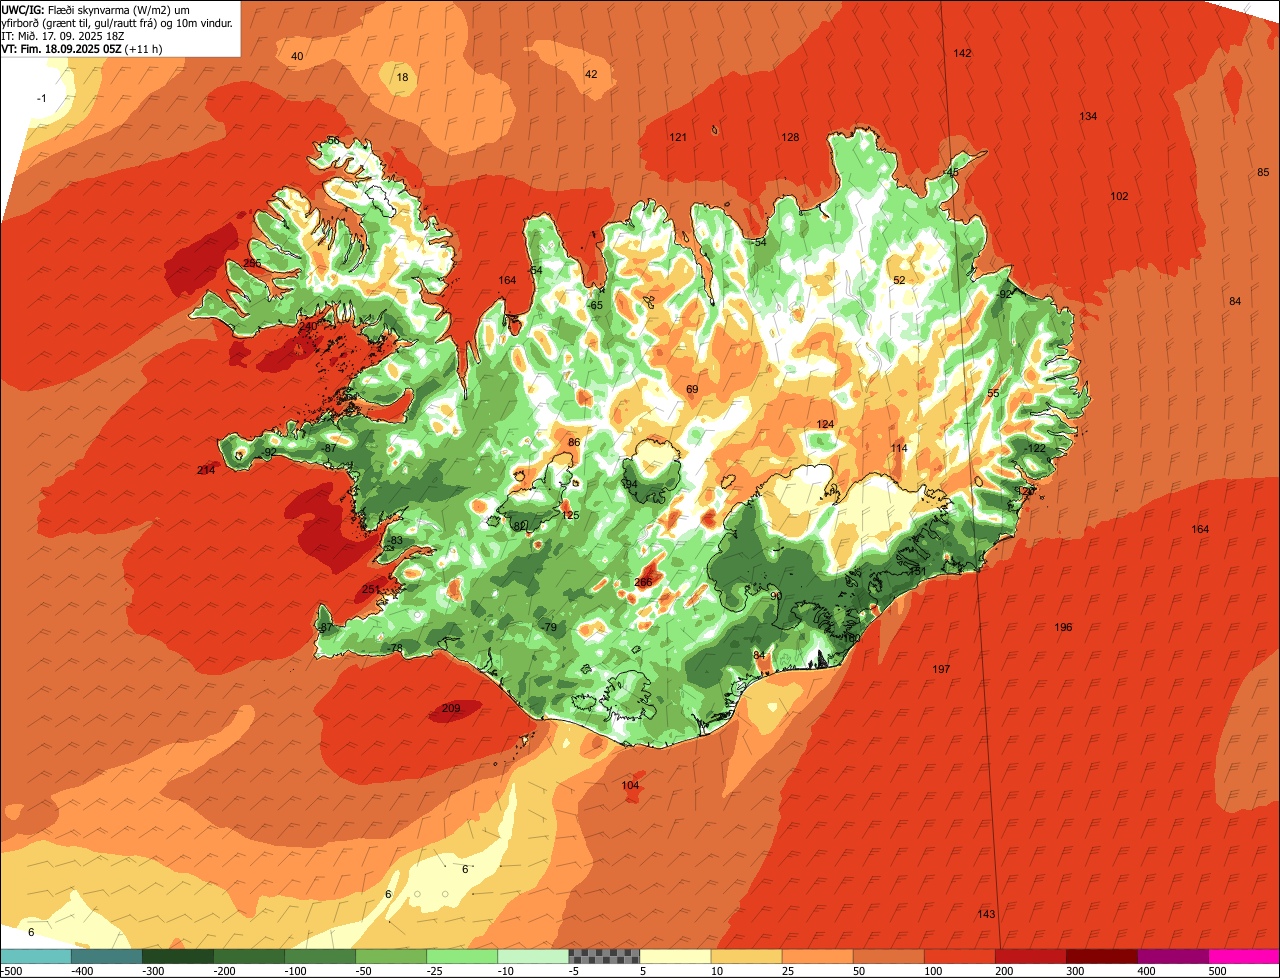The width and height of the screenshot is (1280, 978).
Task: Click the pale mint -10 to -5 legend swatch
Action: point(533,957)
